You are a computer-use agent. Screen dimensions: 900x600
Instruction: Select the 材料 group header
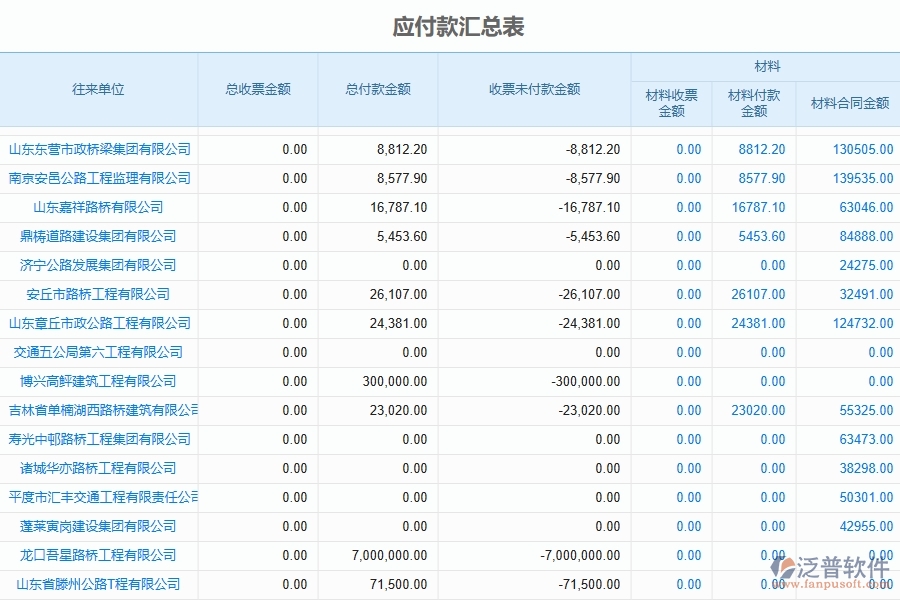765,66
